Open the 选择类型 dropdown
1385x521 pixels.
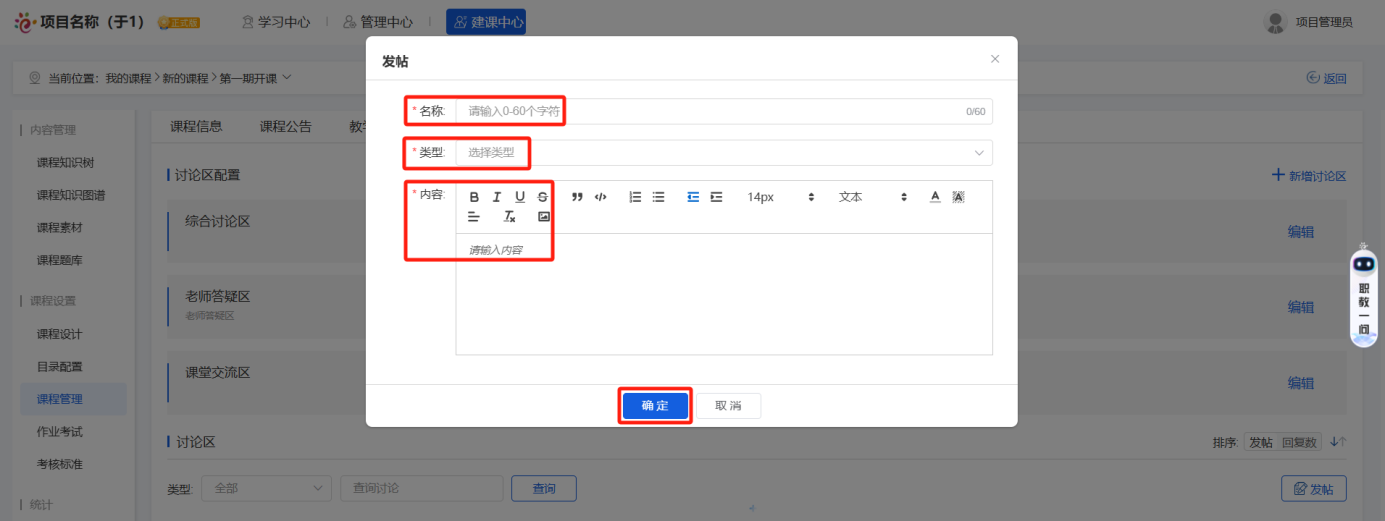[x=724, y=153]
